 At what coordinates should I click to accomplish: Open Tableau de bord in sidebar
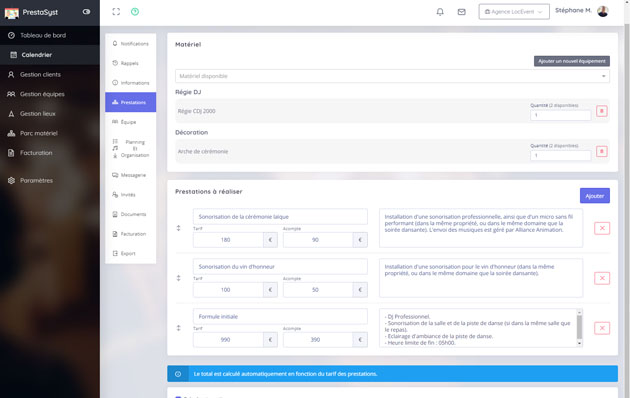(x=50, y=35)
